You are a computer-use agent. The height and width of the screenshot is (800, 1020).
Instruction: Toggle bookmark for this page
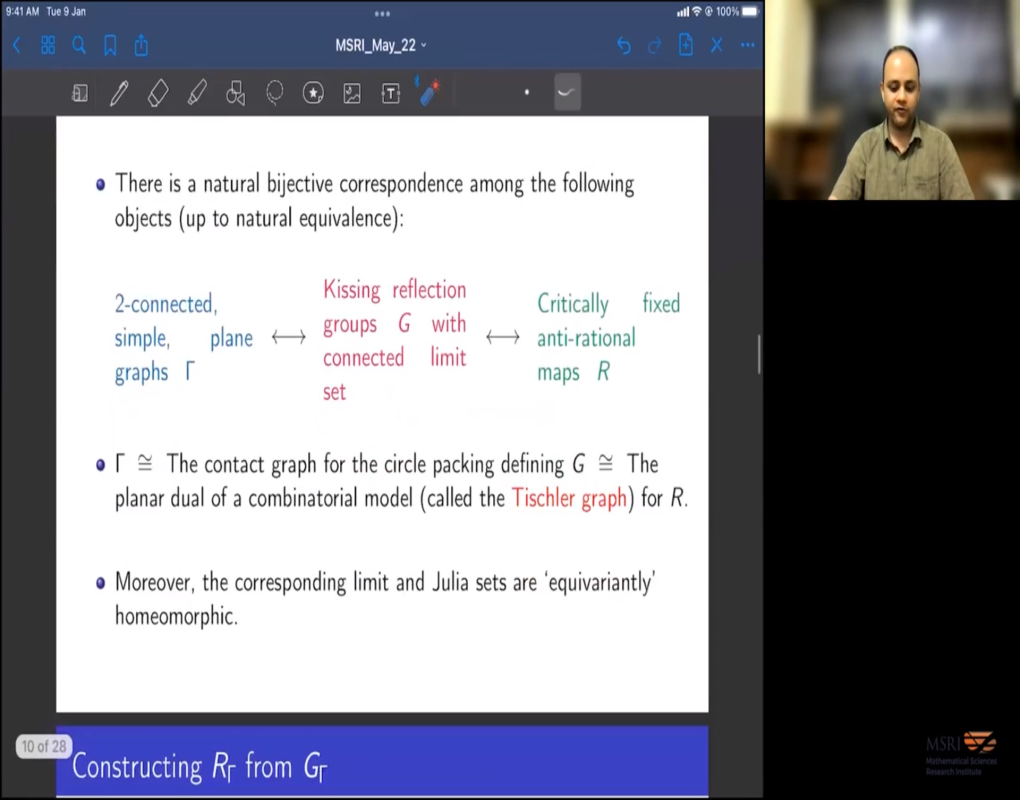(x=110, y=45)
